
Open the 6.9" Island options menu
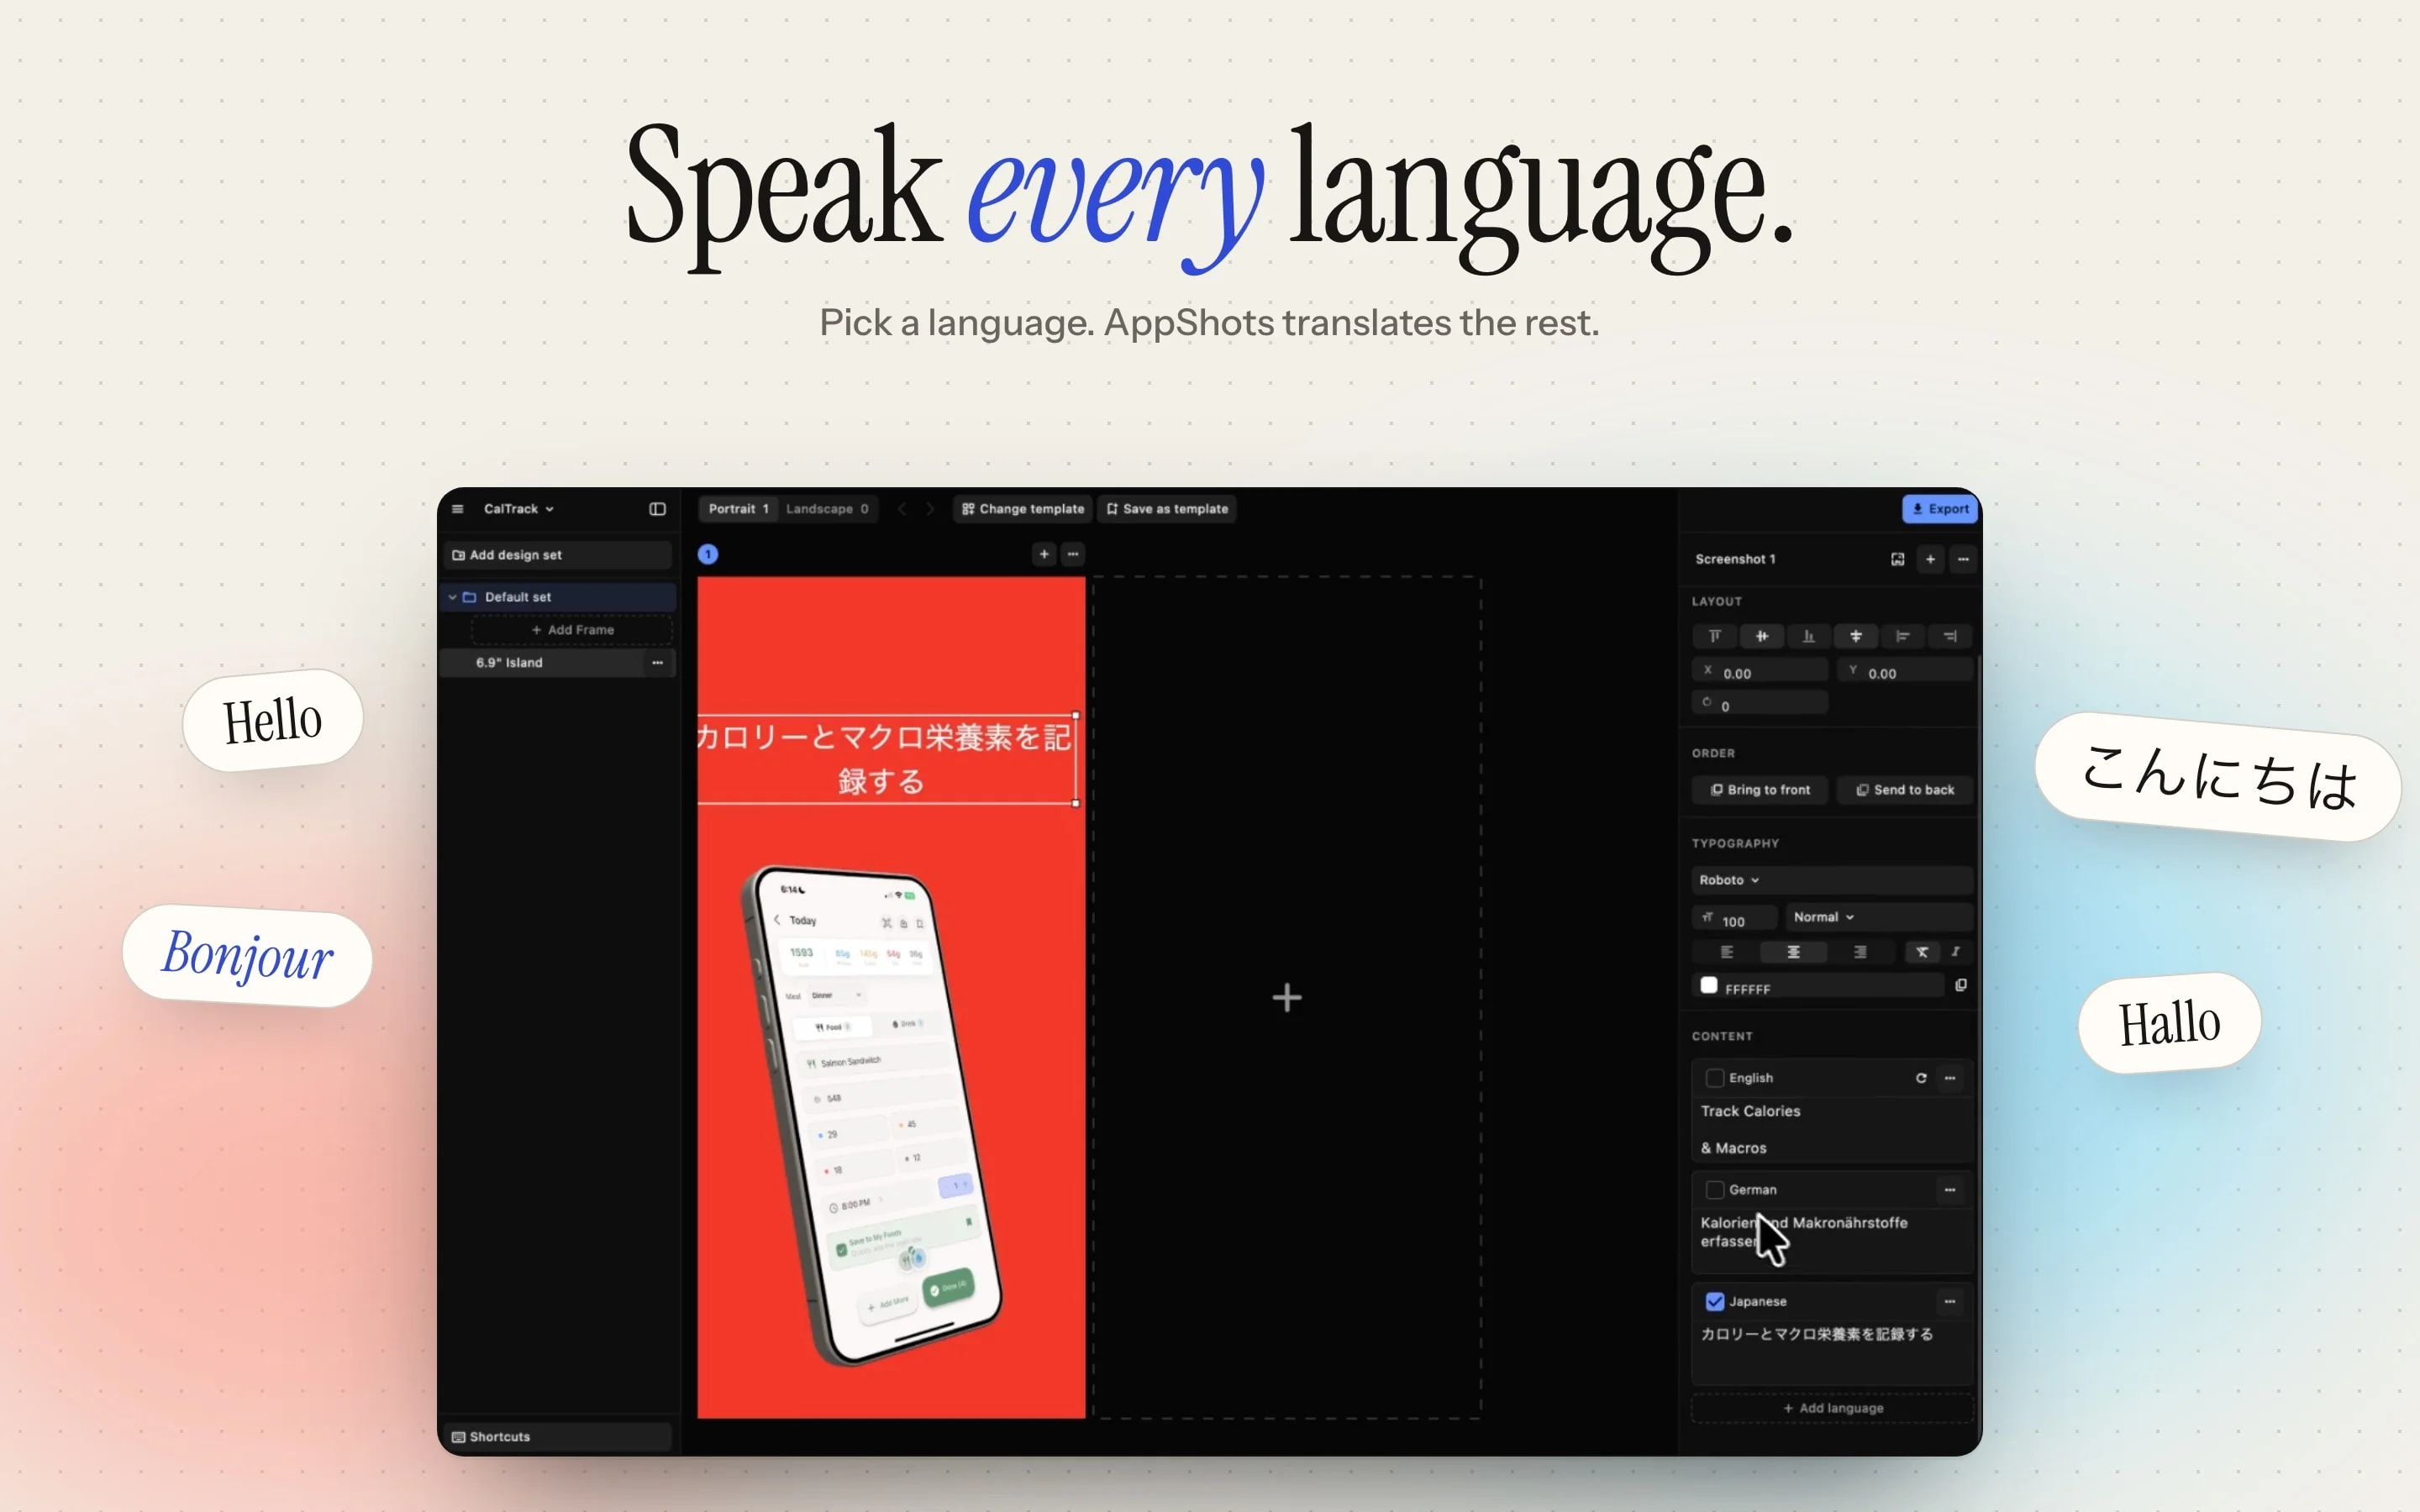657,663
